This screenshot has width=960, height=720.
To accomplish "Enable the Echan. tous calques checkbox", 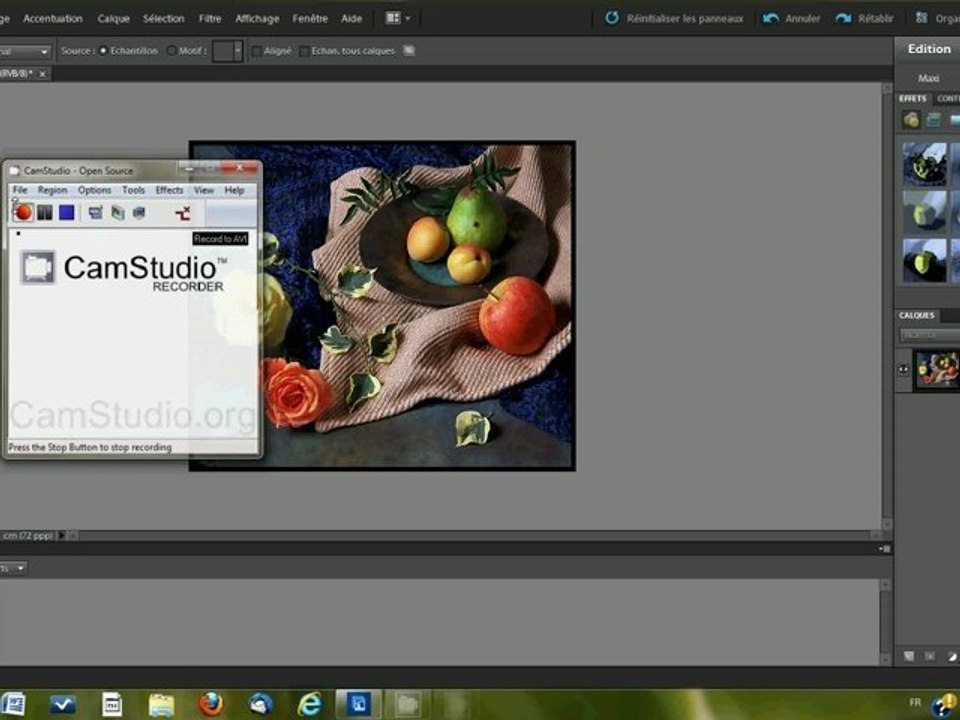I will point(304,51).
